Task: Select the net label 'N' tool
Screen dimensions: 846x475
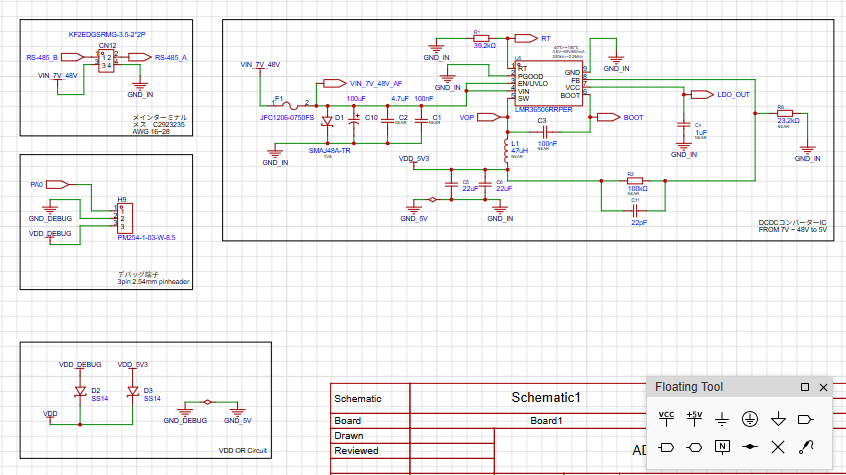Action: 723,446
